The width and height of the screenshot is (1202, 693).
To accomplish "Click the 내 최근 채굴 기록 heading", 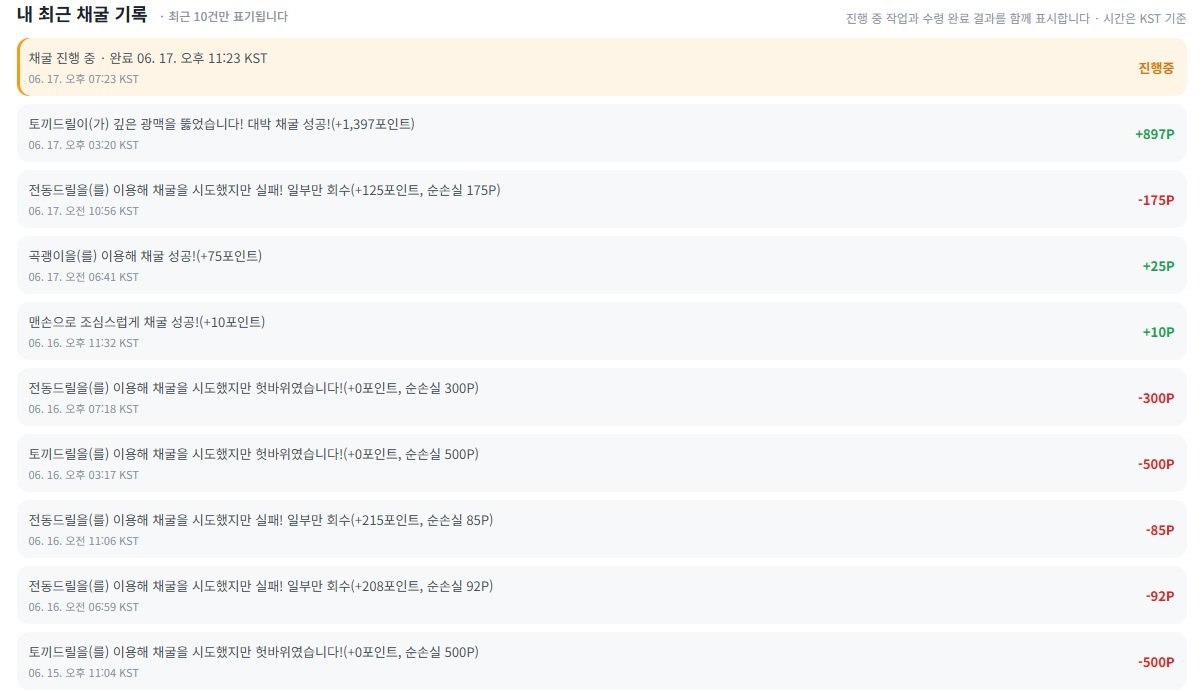I will [82, 15].
